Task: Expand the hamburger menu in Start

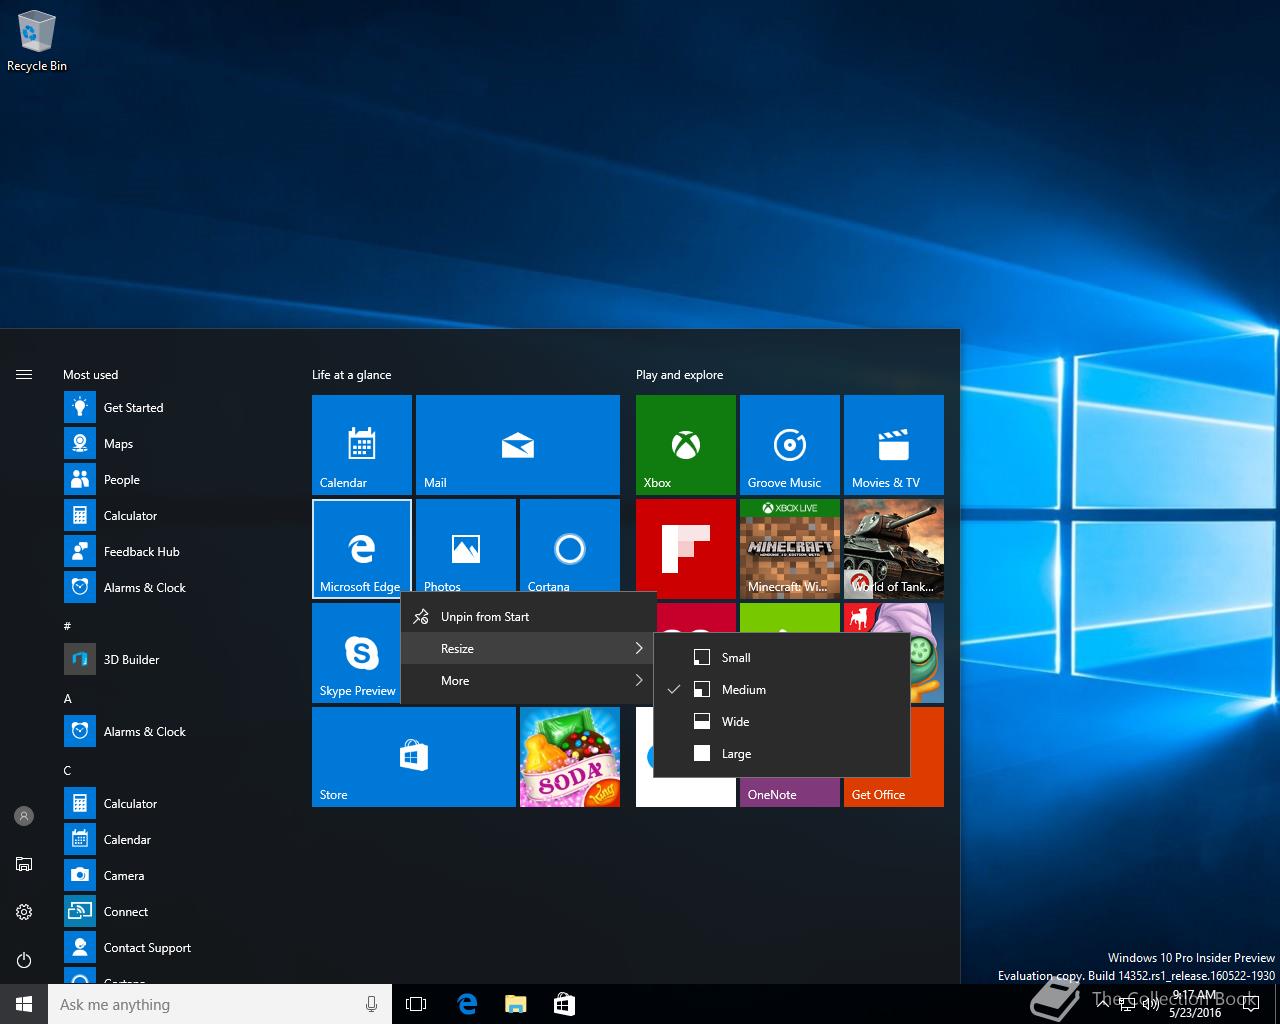Action: (x=24, y=375)
